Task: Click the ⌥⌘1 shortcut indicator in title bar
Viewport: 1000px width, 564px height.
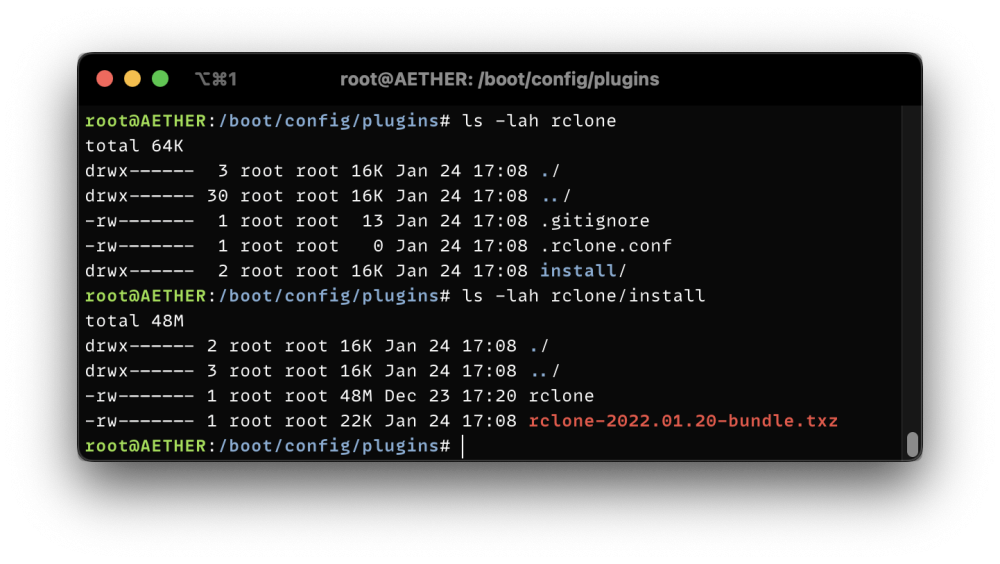Action: coord(216,79)
